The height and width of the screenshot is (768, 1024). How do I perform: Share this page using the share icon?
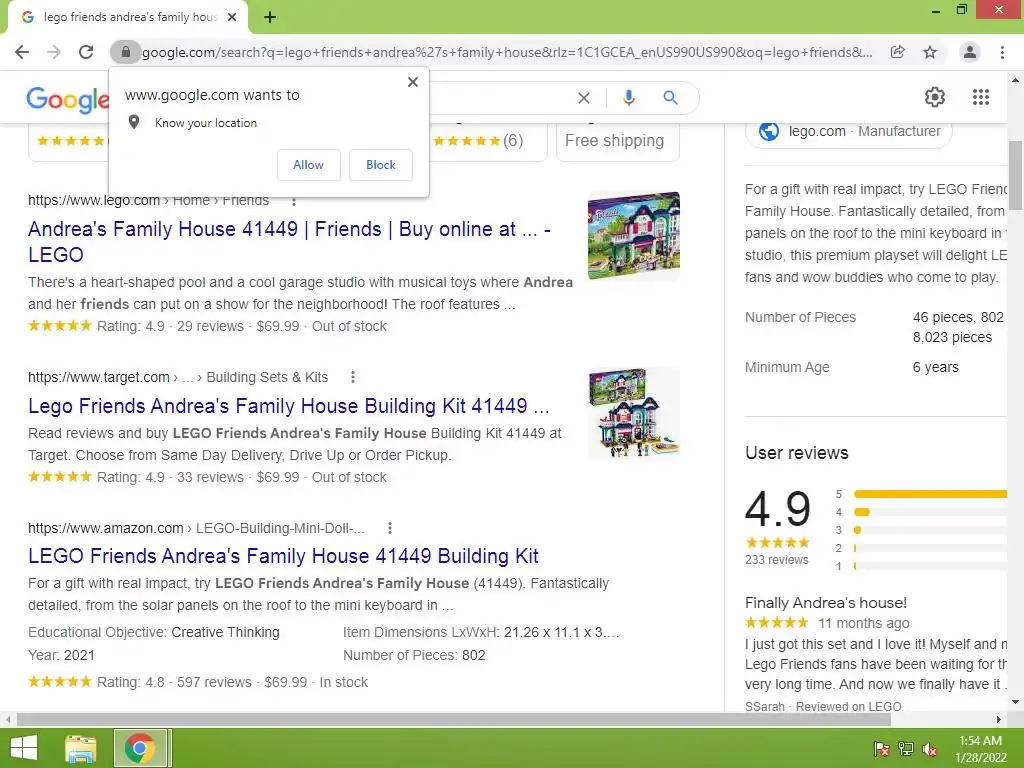[898, 52]
